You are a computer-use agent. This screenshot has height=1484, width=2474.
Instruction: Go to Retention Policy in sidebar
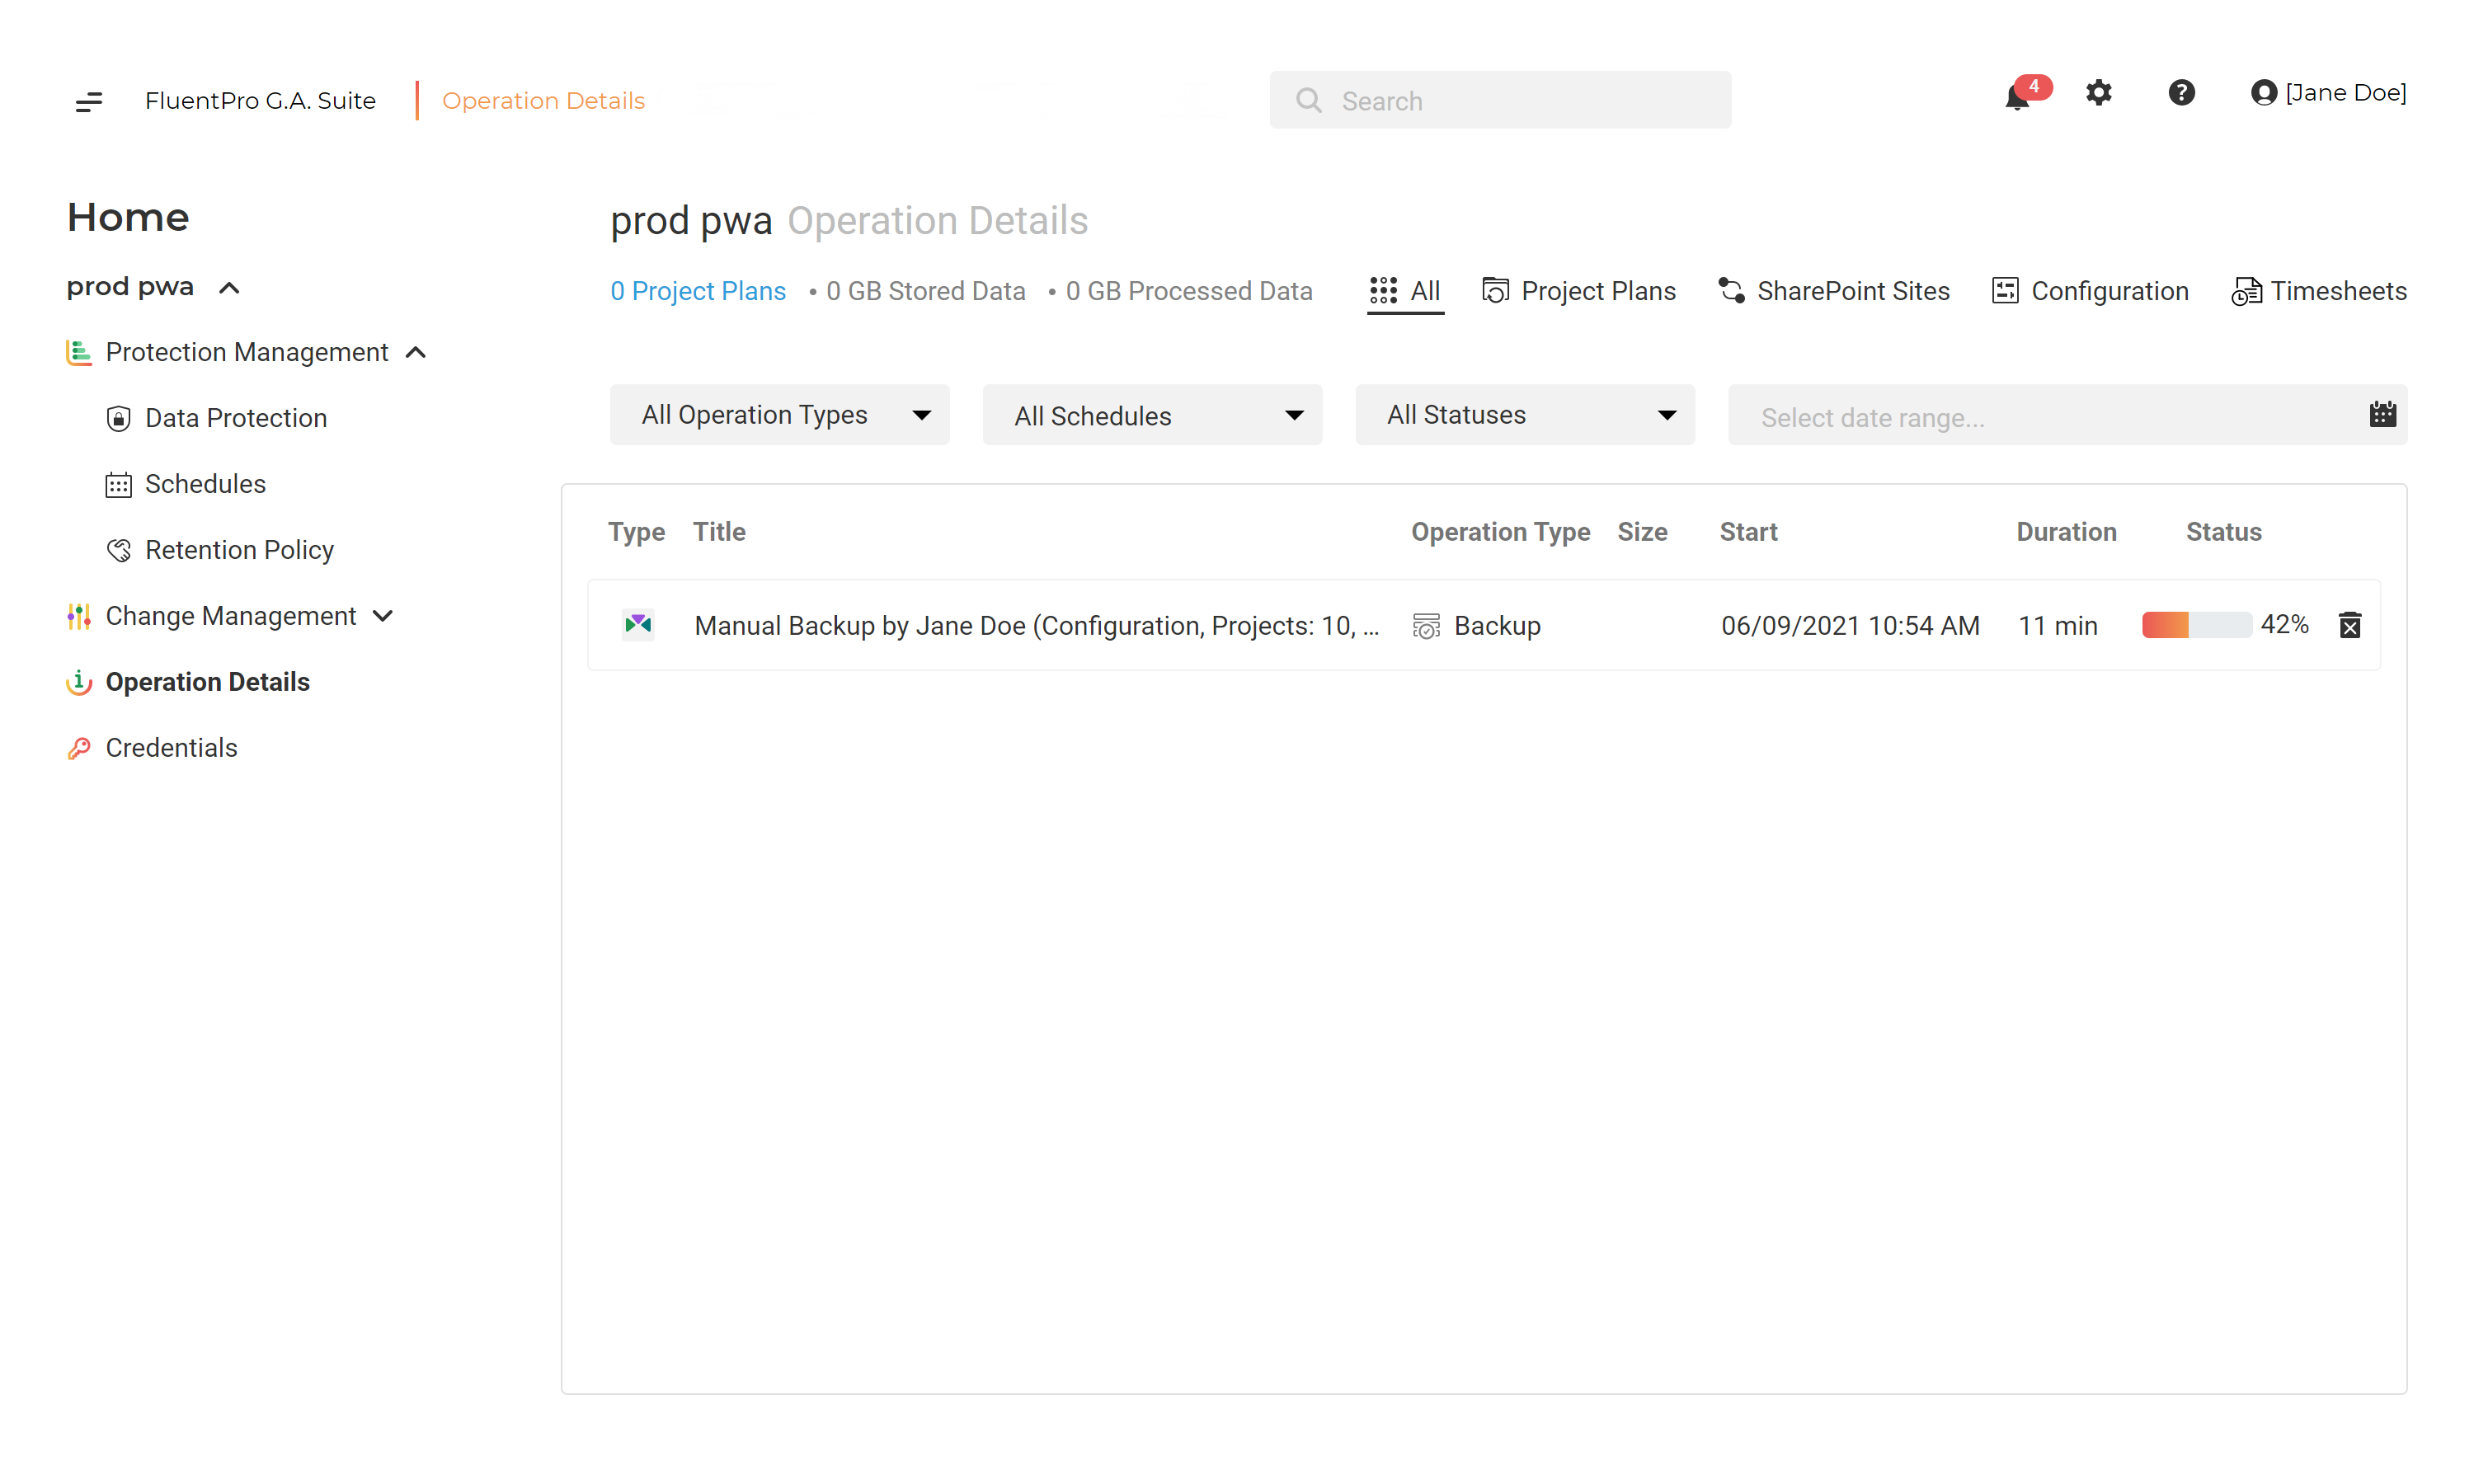(x=239, y=550)
